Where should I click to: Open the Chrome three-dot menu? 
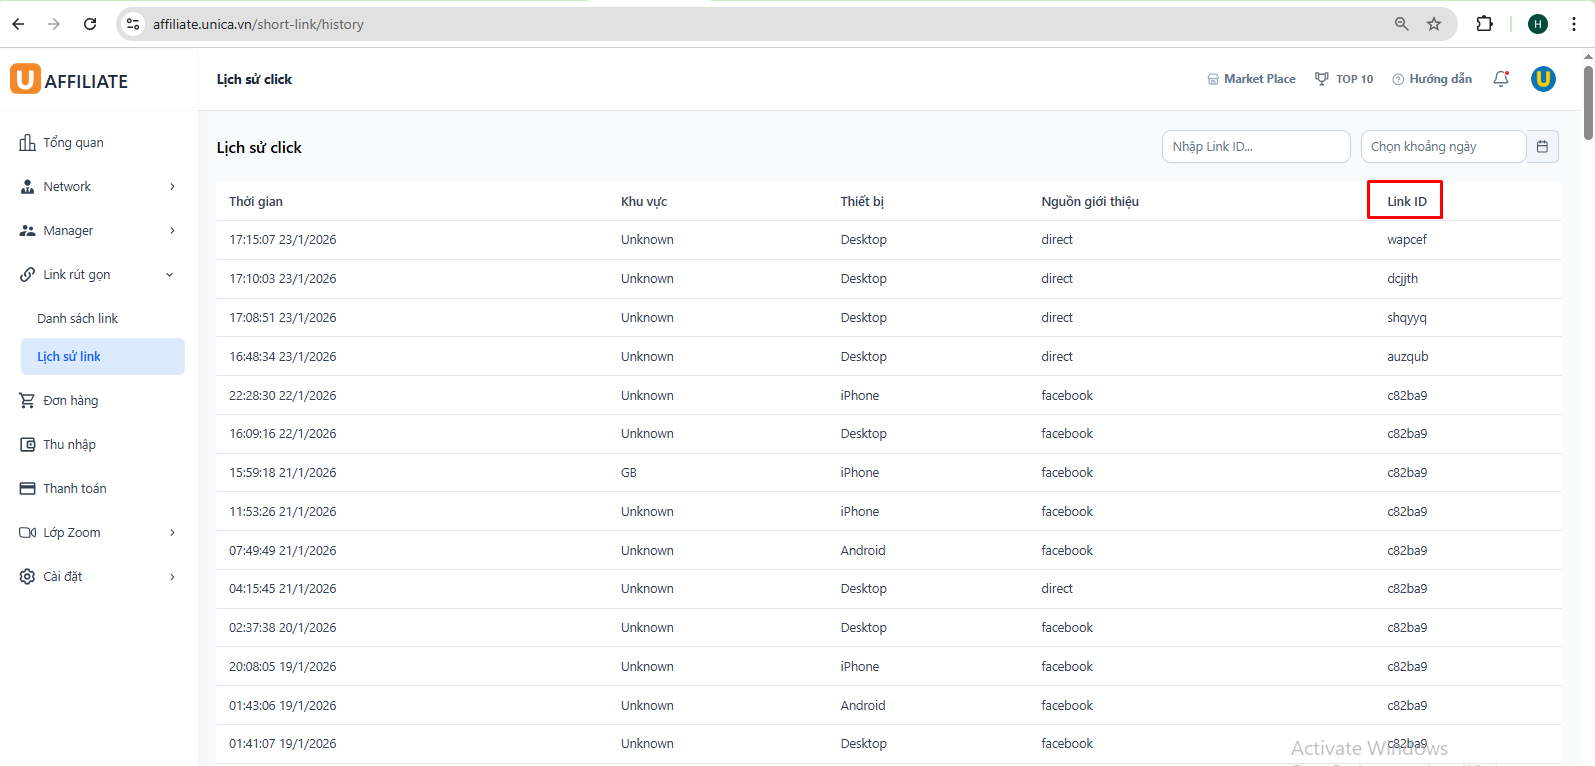click(1574, 24)
